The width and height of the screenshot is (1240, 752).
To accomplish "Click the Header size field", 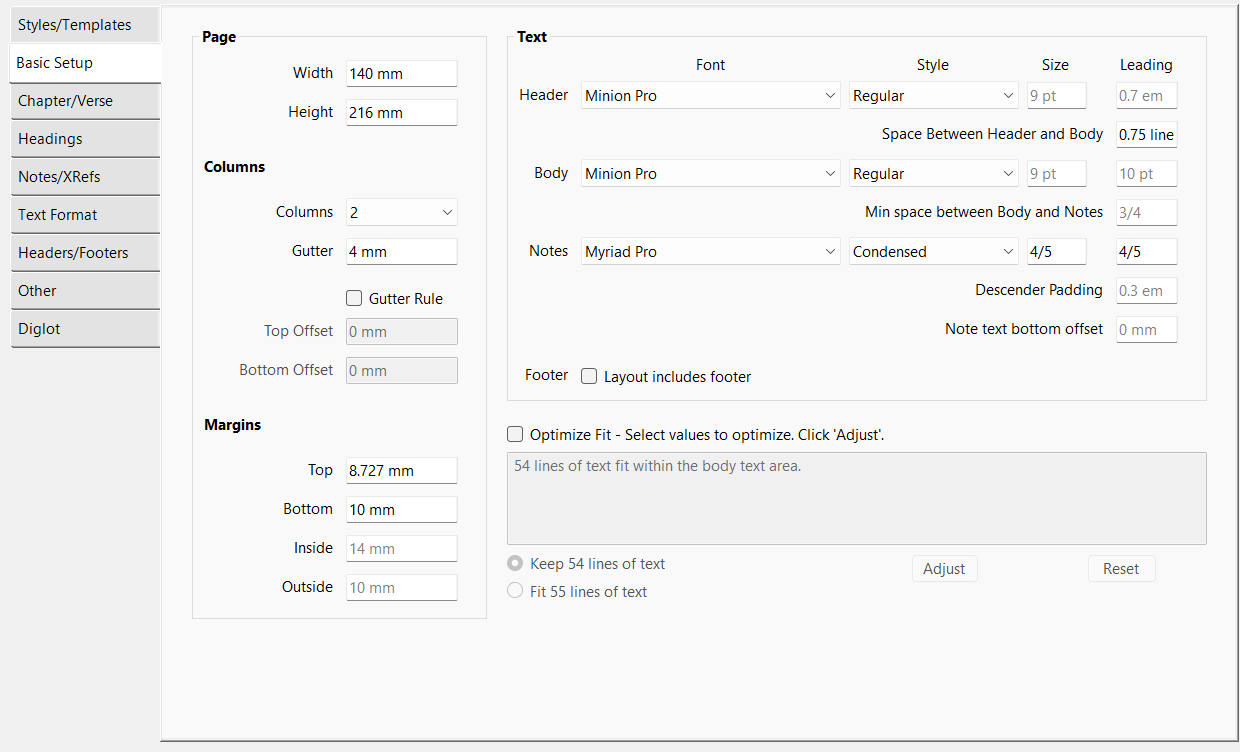I will click(x=1056, y=96).
